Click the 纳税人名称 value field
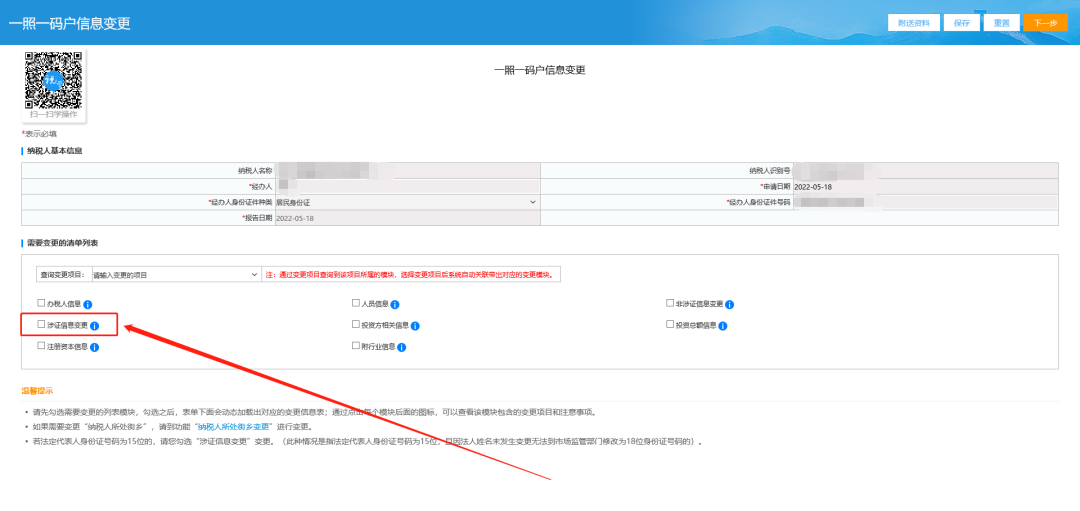 (406, 171)
